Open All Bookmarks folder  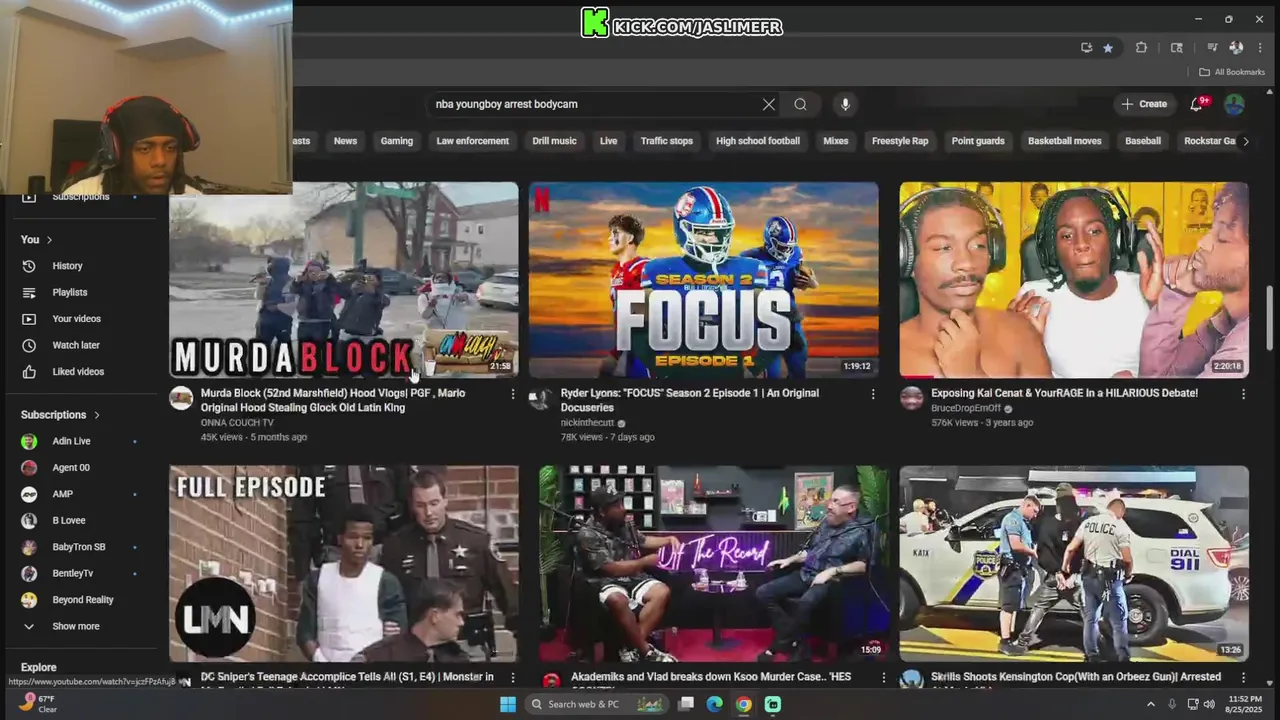(1232, 72)
